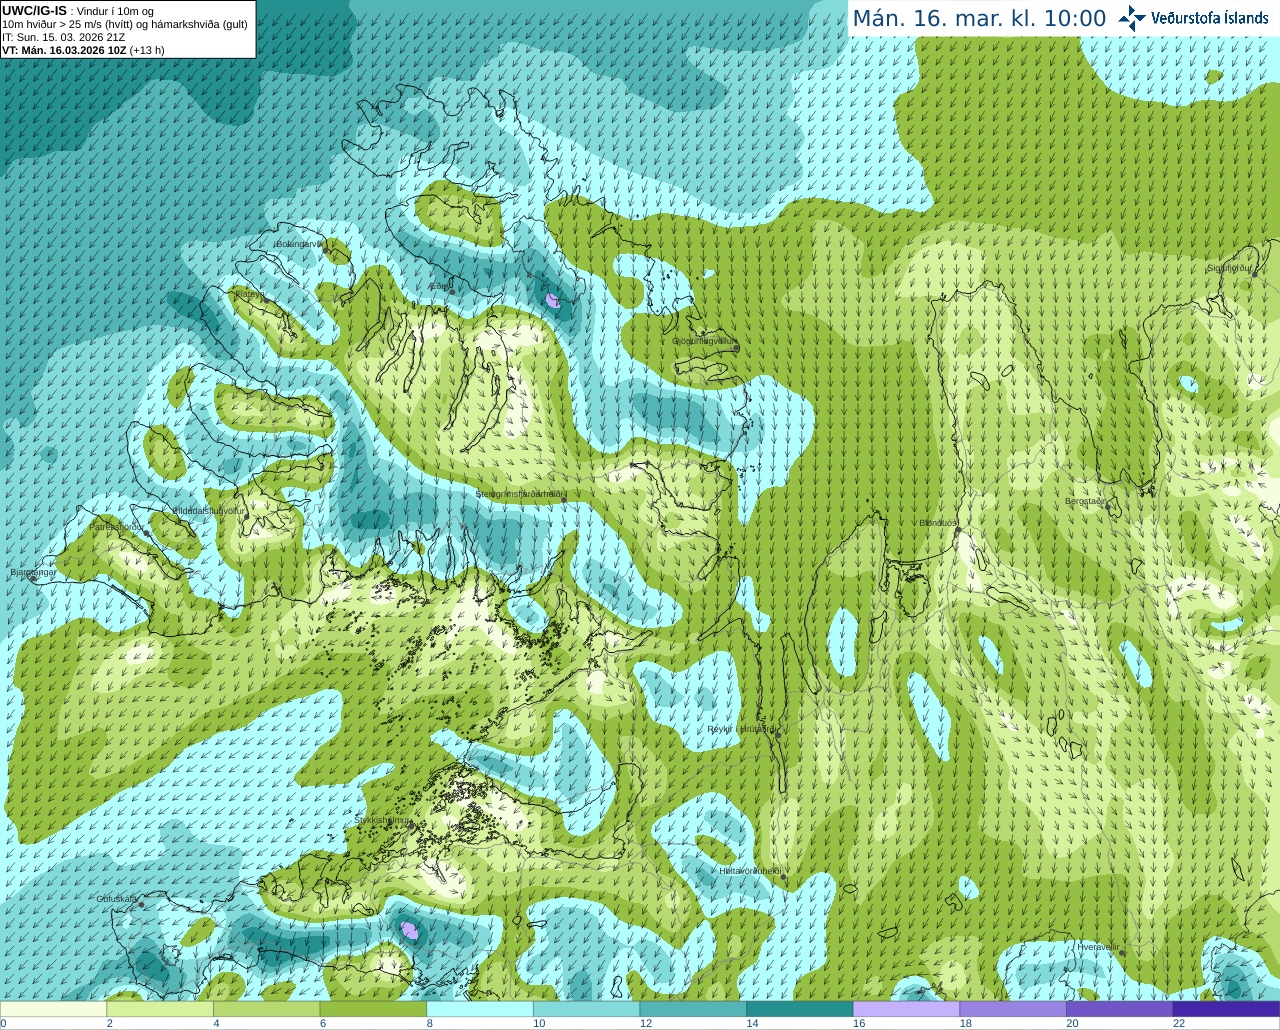Screen dimensions: 1280x1030
Task: Click the 0–2 m/s pale yellow legend swatch
Action: coord(53,1009)
